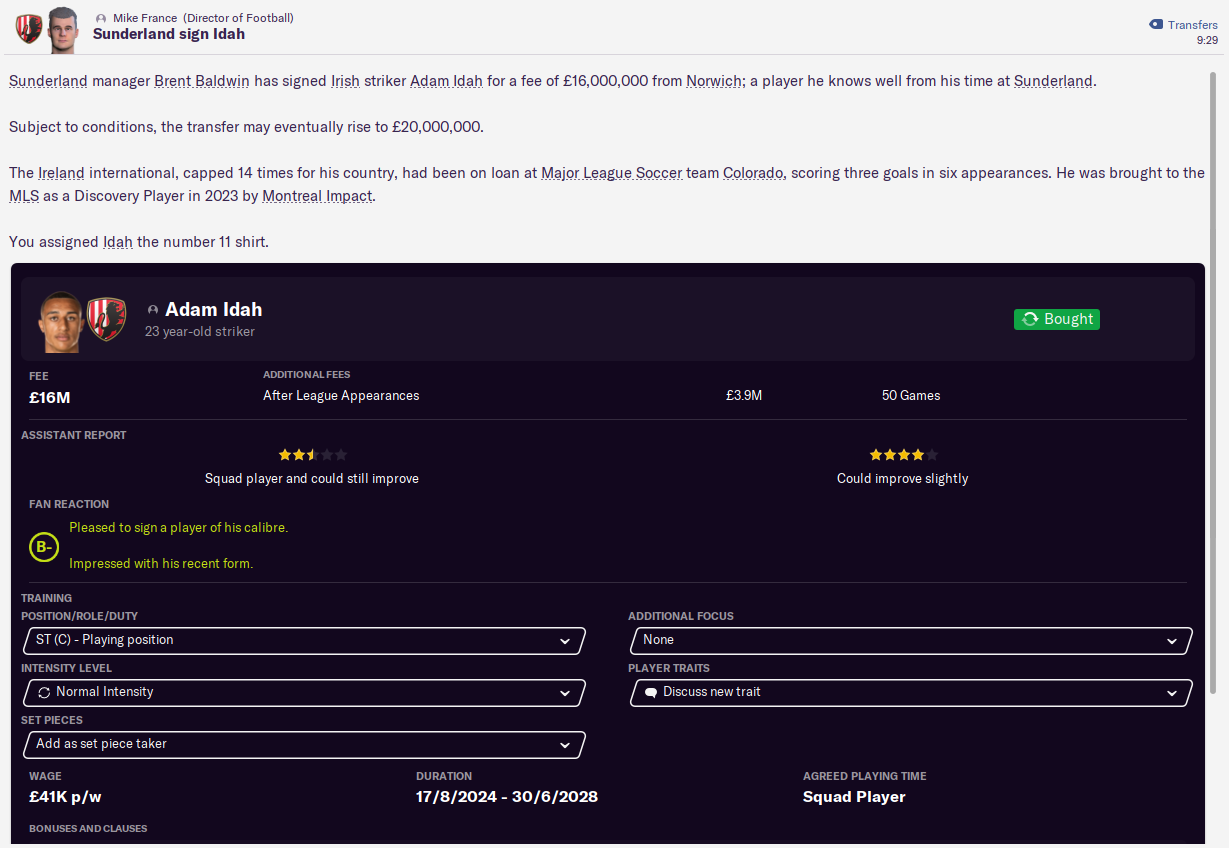Open the Discuss new trait dropdown
The image size is (1229, 848).
911,692
